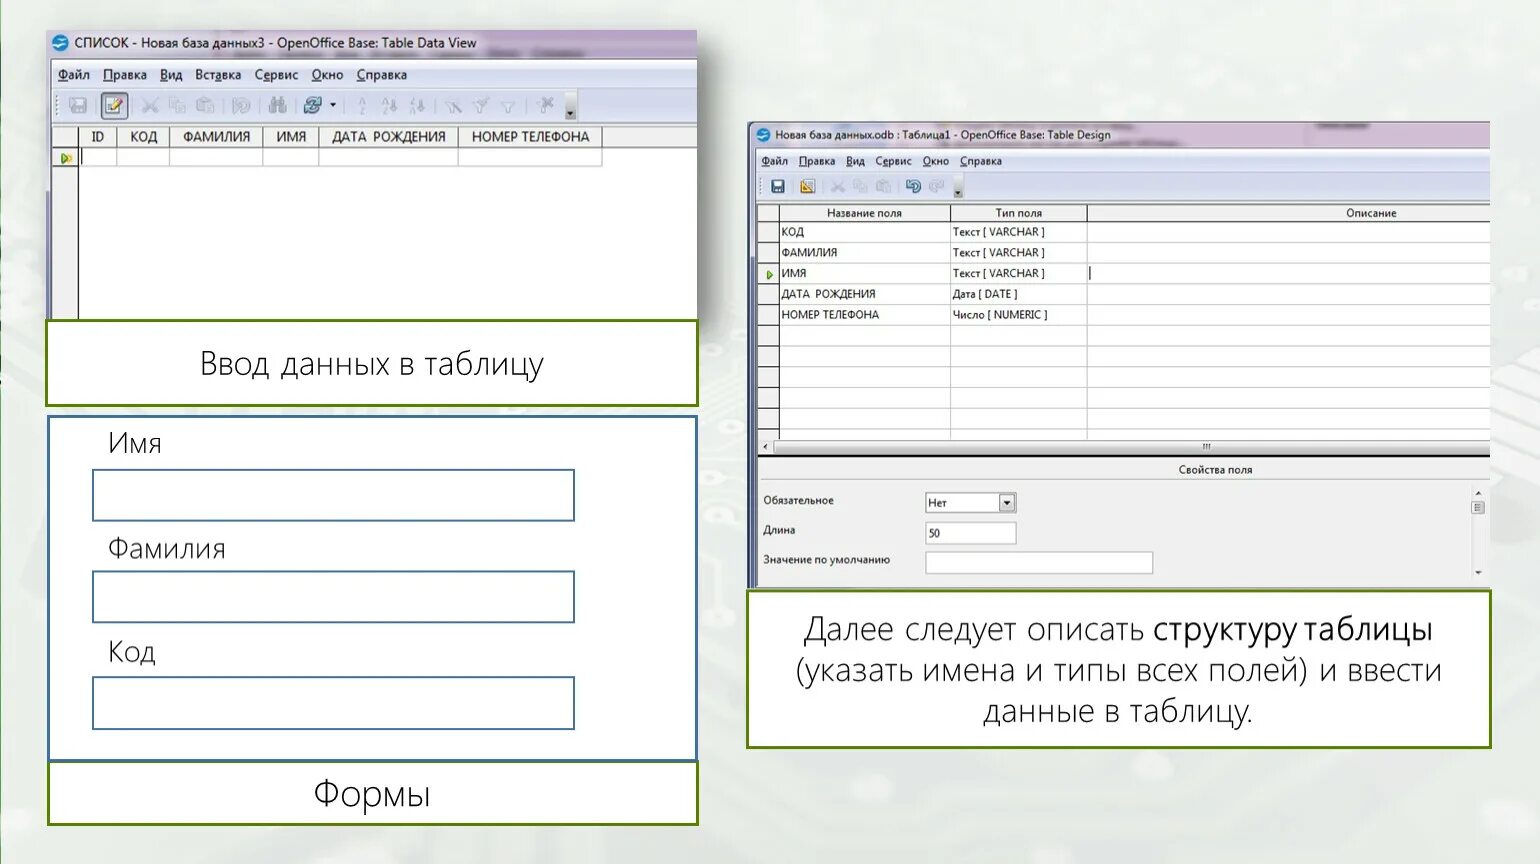Click Standard Filter funnel icon
1540x864 pixels.
point(508,105)
